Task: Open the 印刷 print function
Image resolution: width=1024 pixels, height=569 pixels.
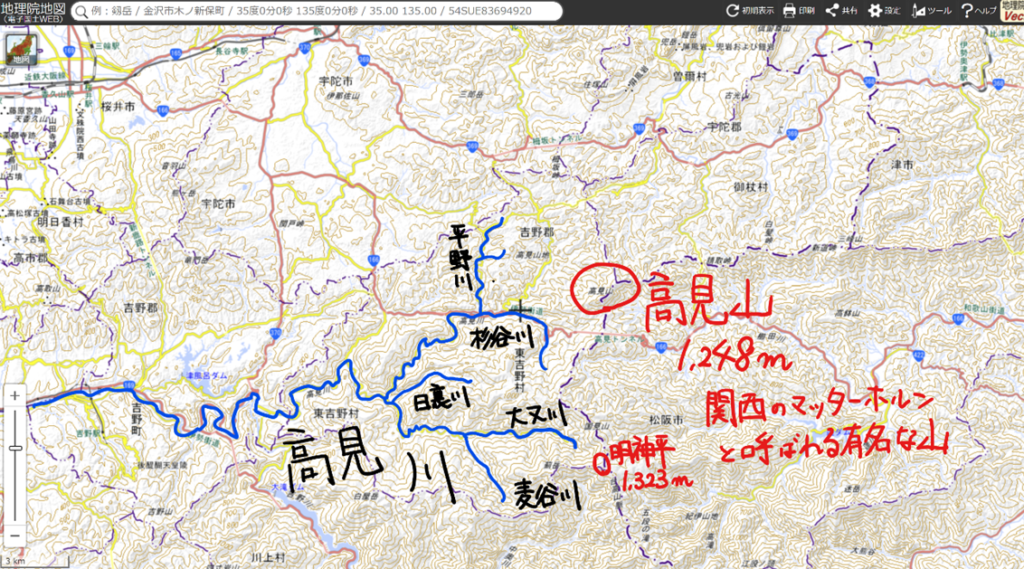Action: click(x=799, y=11)
